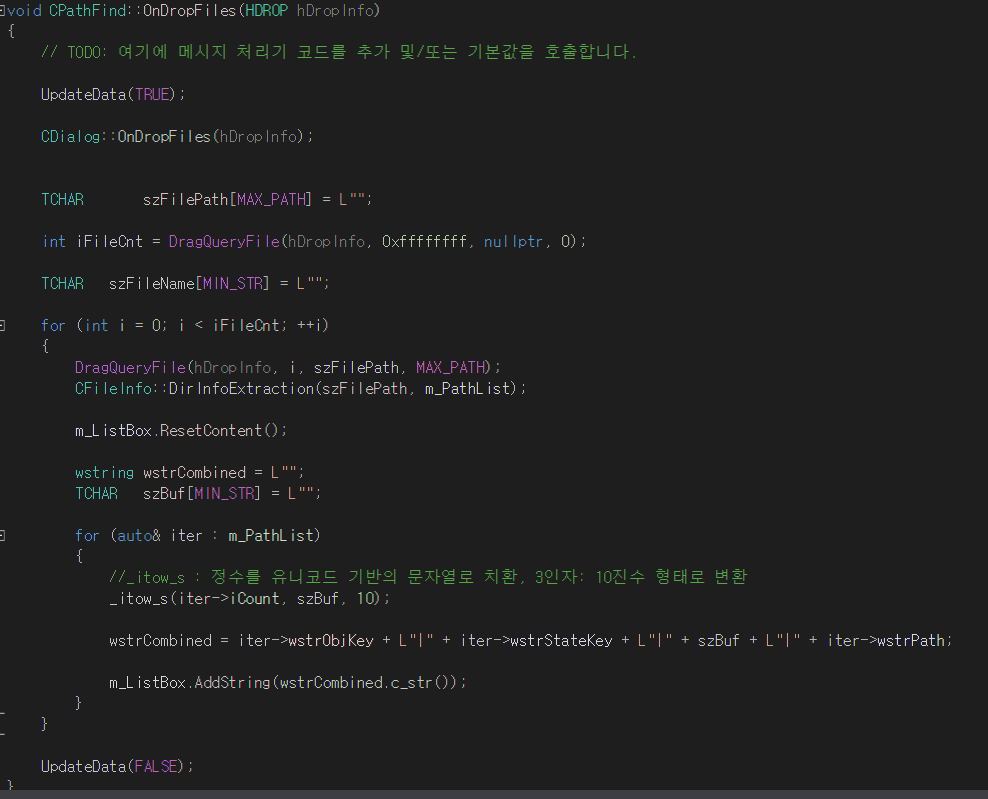The height and width of the screenshot is (799, 988).
Task: Click the 'AddString' method call
Action: pyautogui.click(x=233, y=682)
